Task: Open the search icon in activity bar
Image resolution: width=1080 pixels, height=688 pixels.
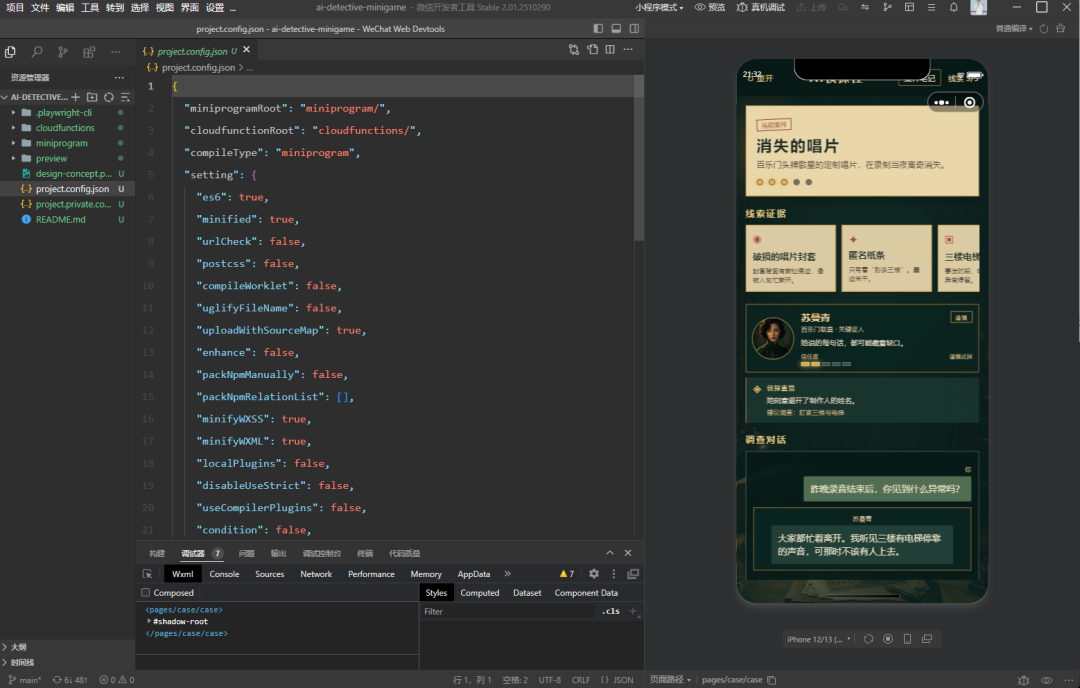Action: click(x=37, y=52)
